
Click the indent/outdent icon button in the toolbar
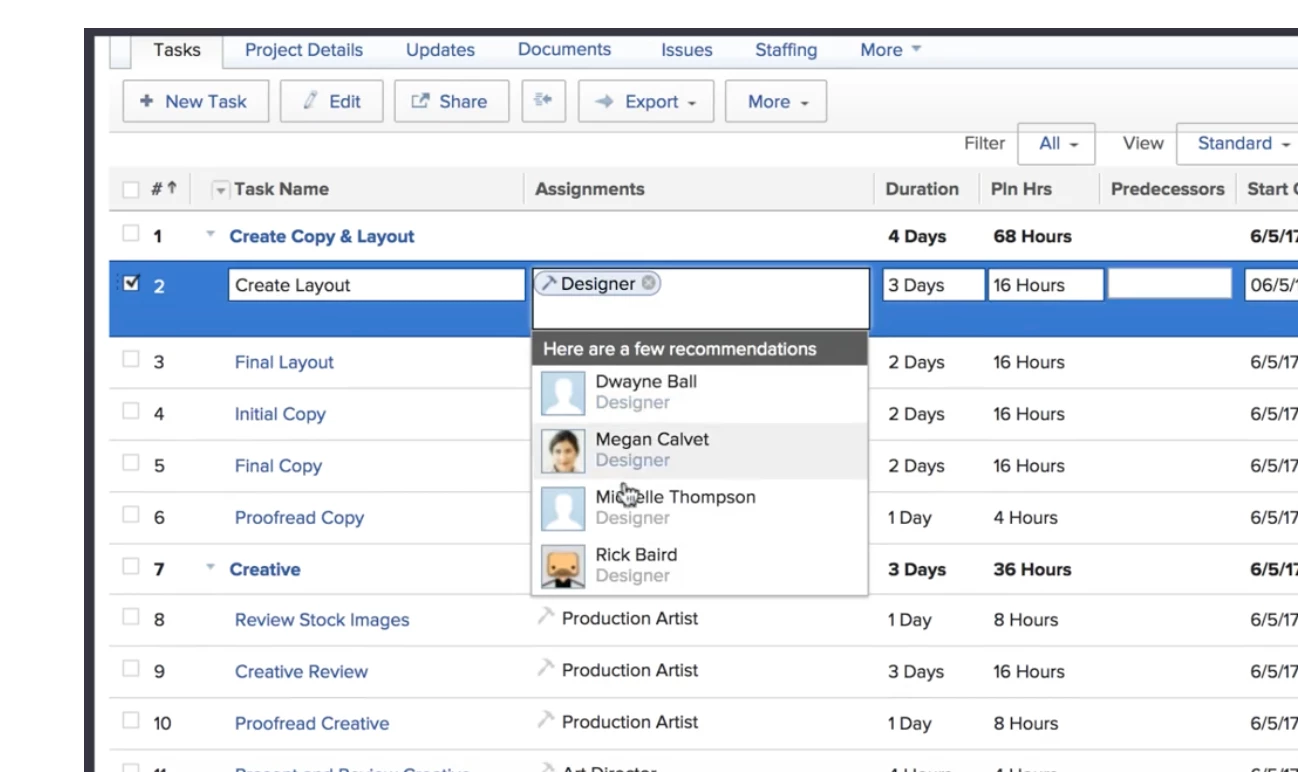pyautogui.click(x=543, y=101)
